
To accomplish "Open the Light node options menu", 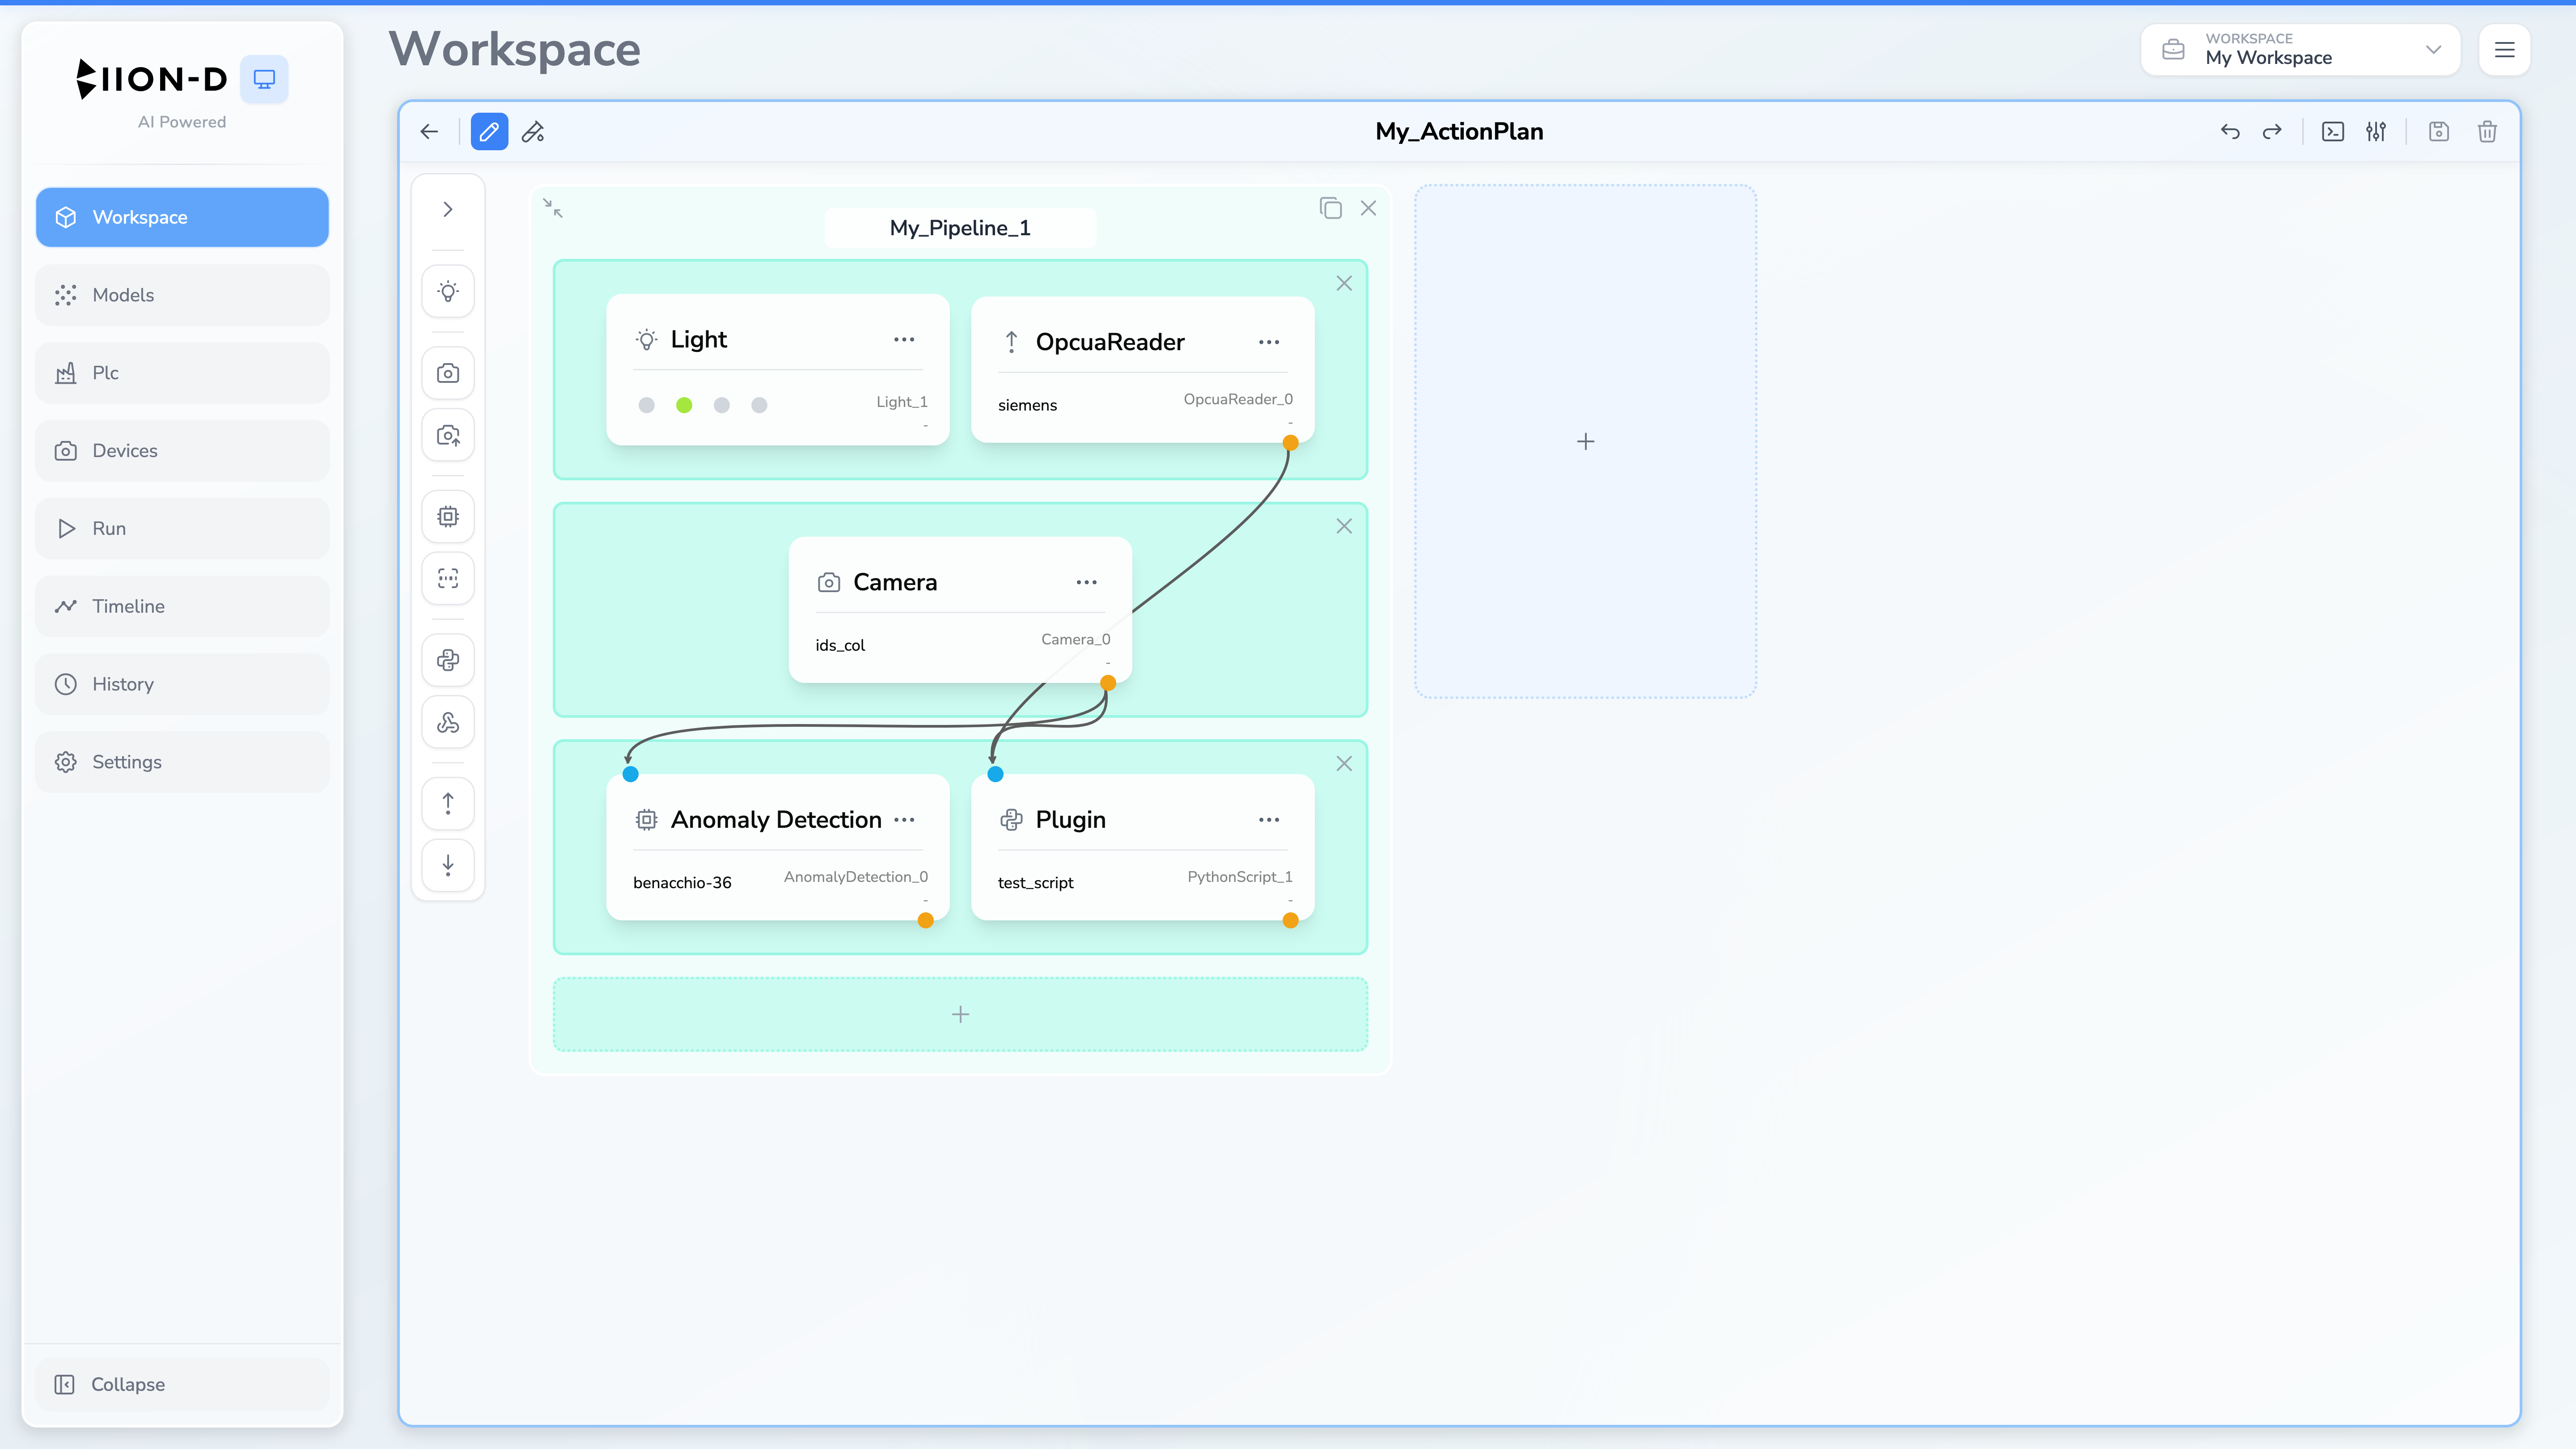I will click(904, 339).
